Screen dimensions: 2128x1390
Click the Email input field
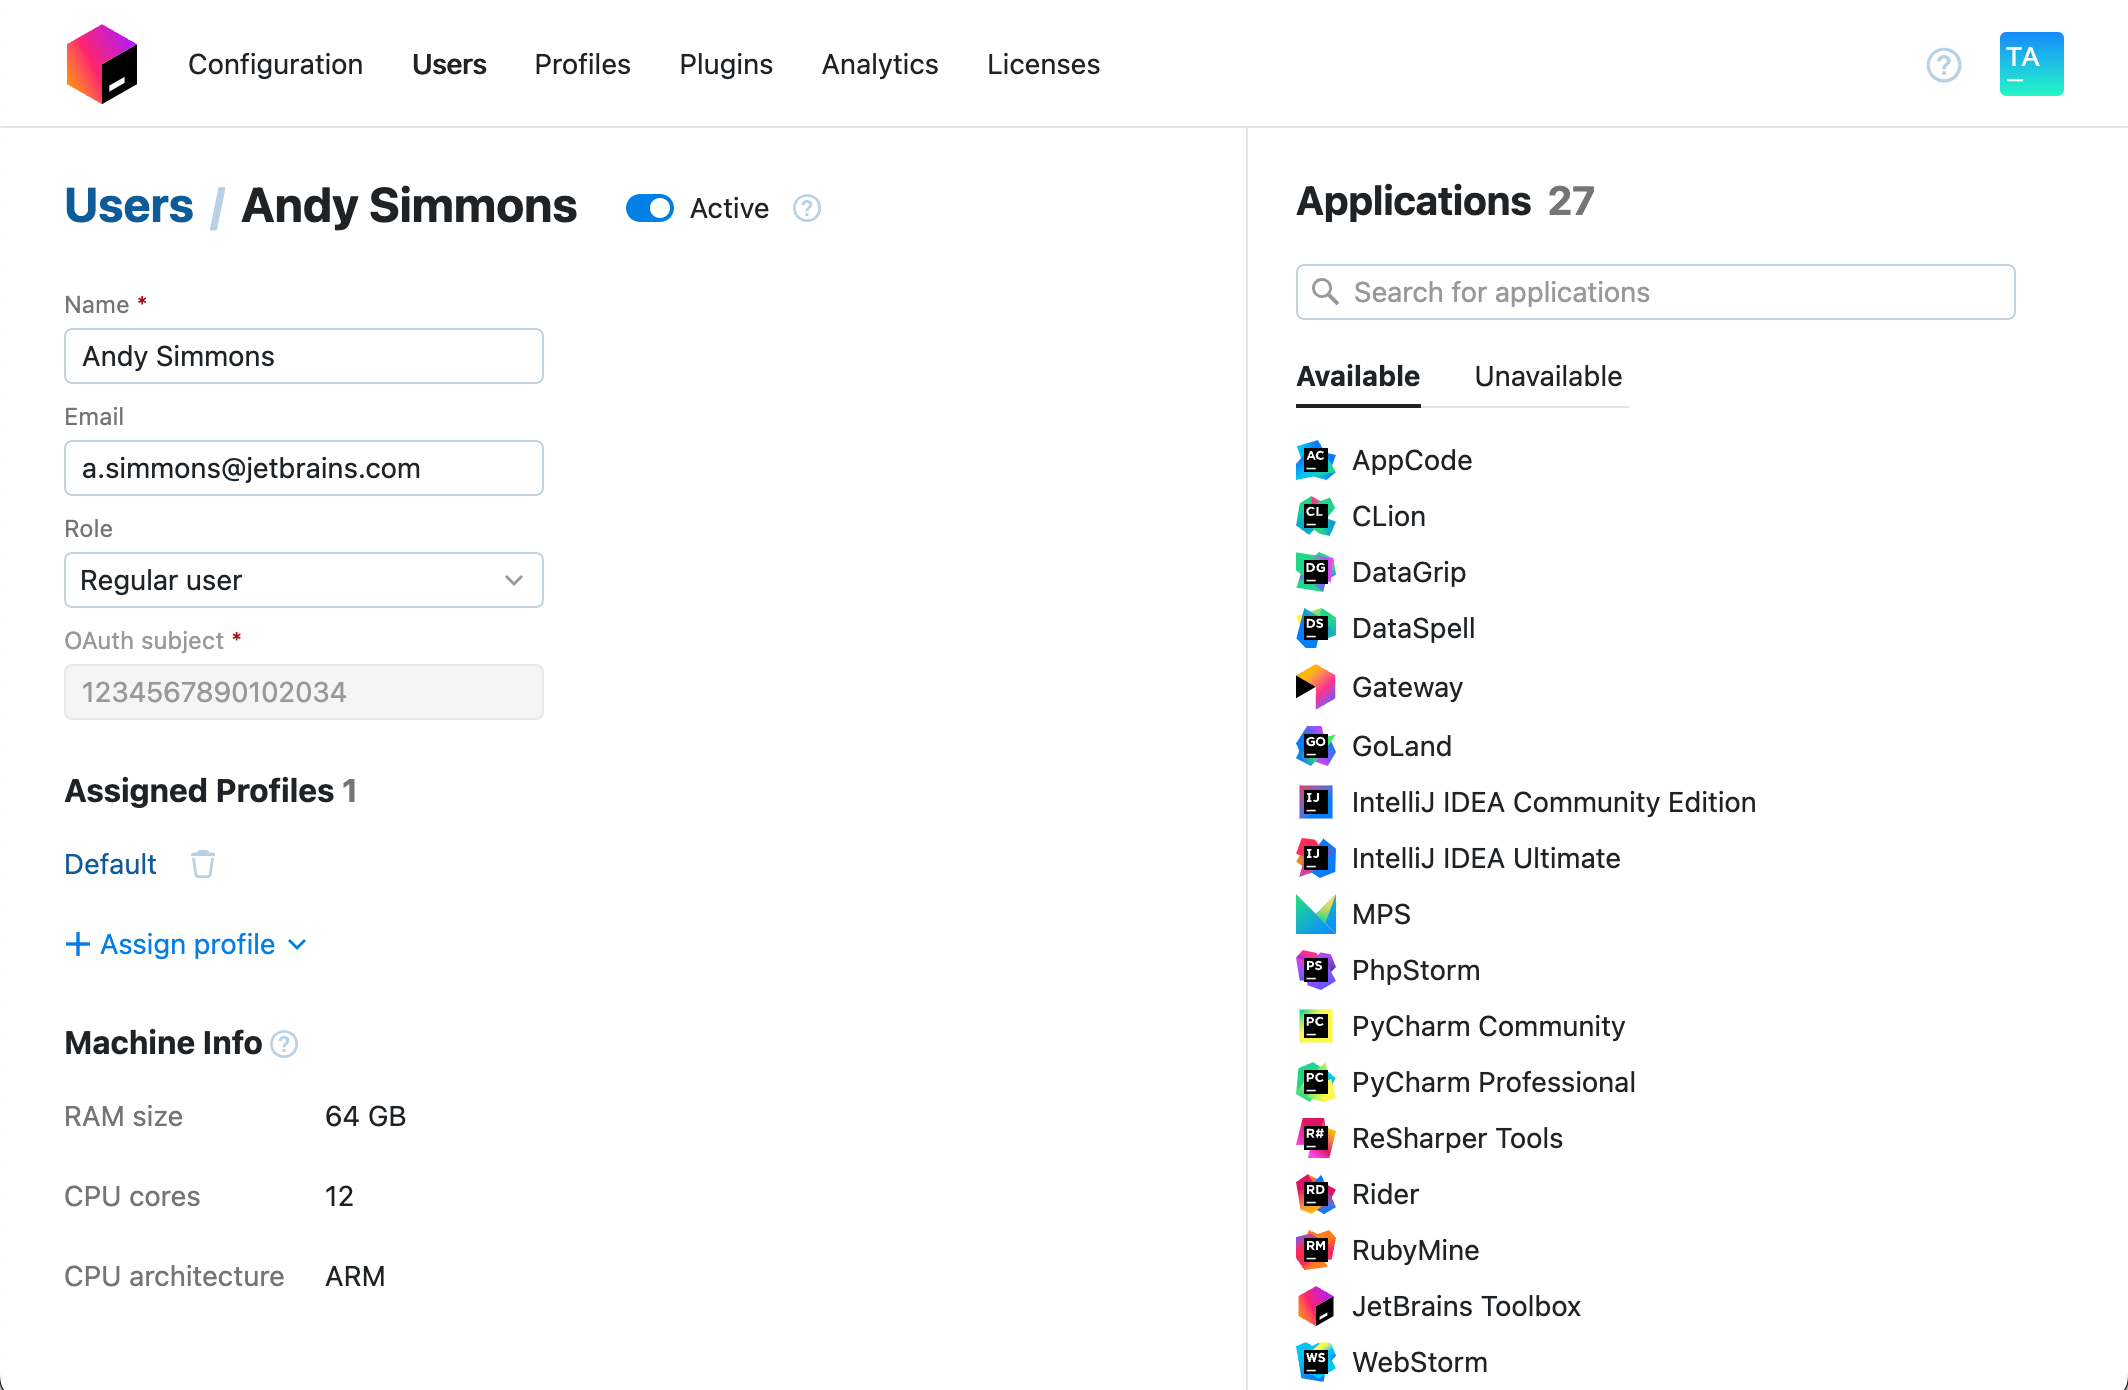[x=304, y=467]
